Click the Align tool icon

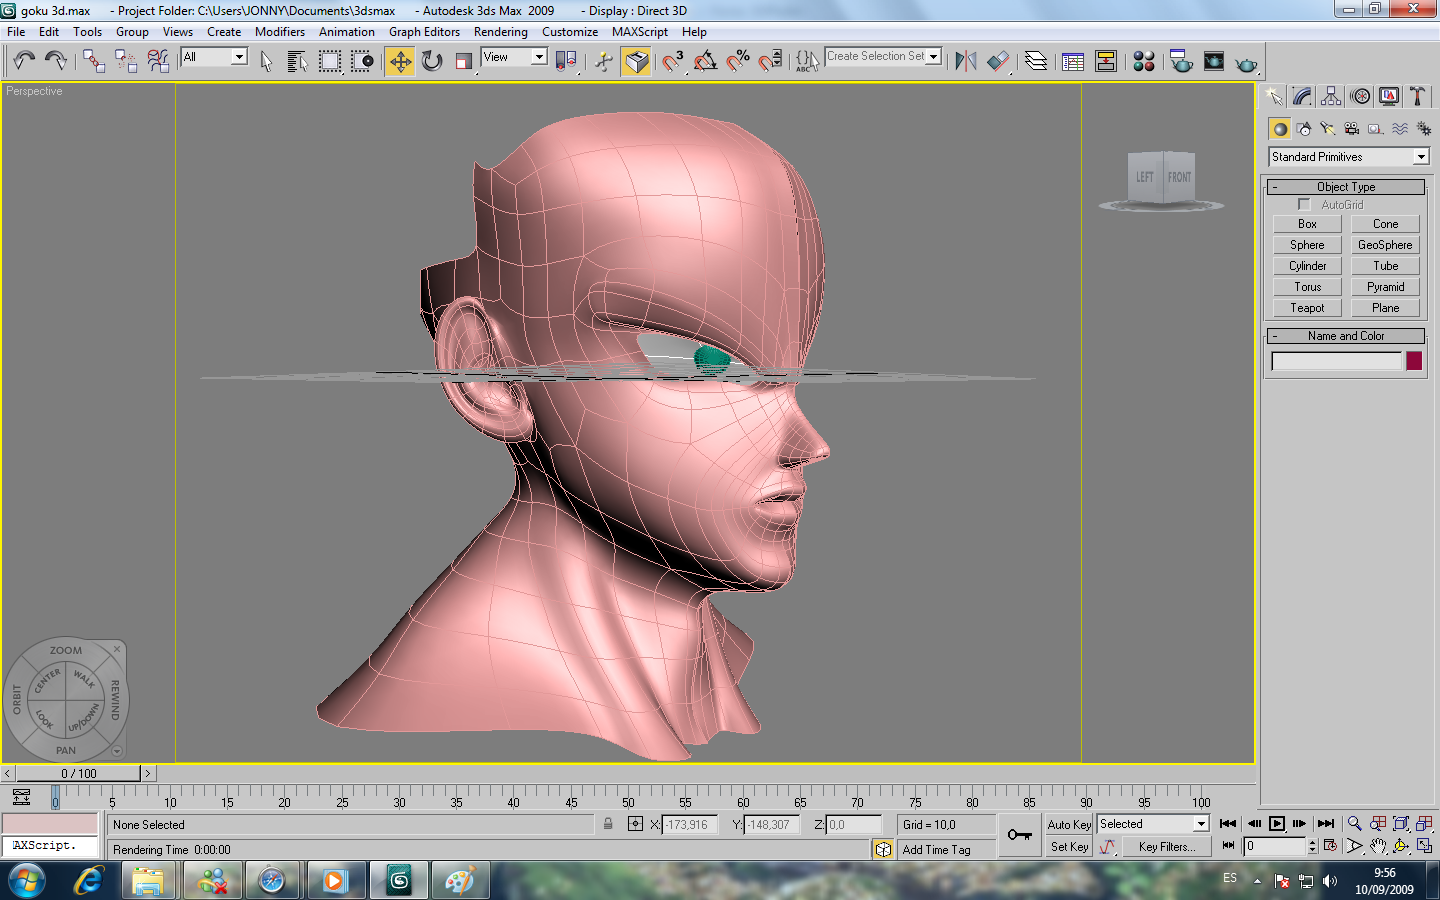click(998, 61)
